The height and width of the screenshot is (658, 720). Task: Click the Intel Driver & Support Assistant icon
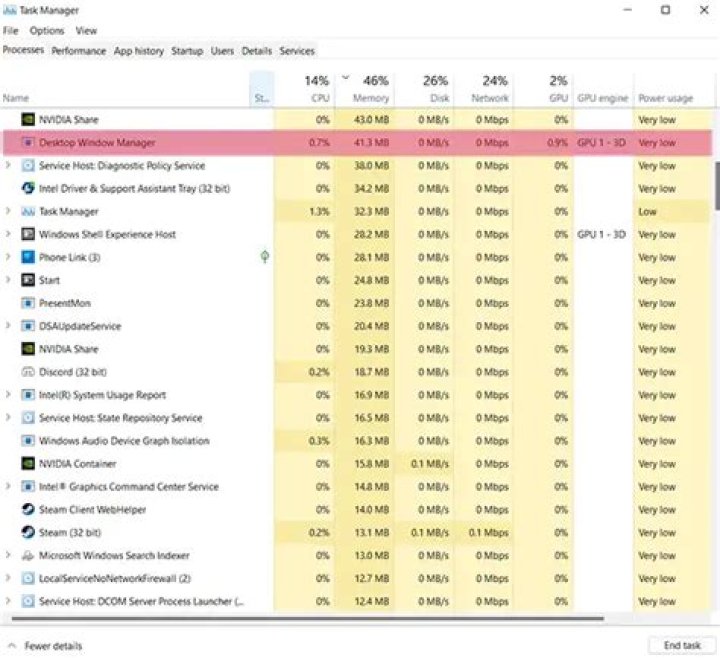[28, 188]
